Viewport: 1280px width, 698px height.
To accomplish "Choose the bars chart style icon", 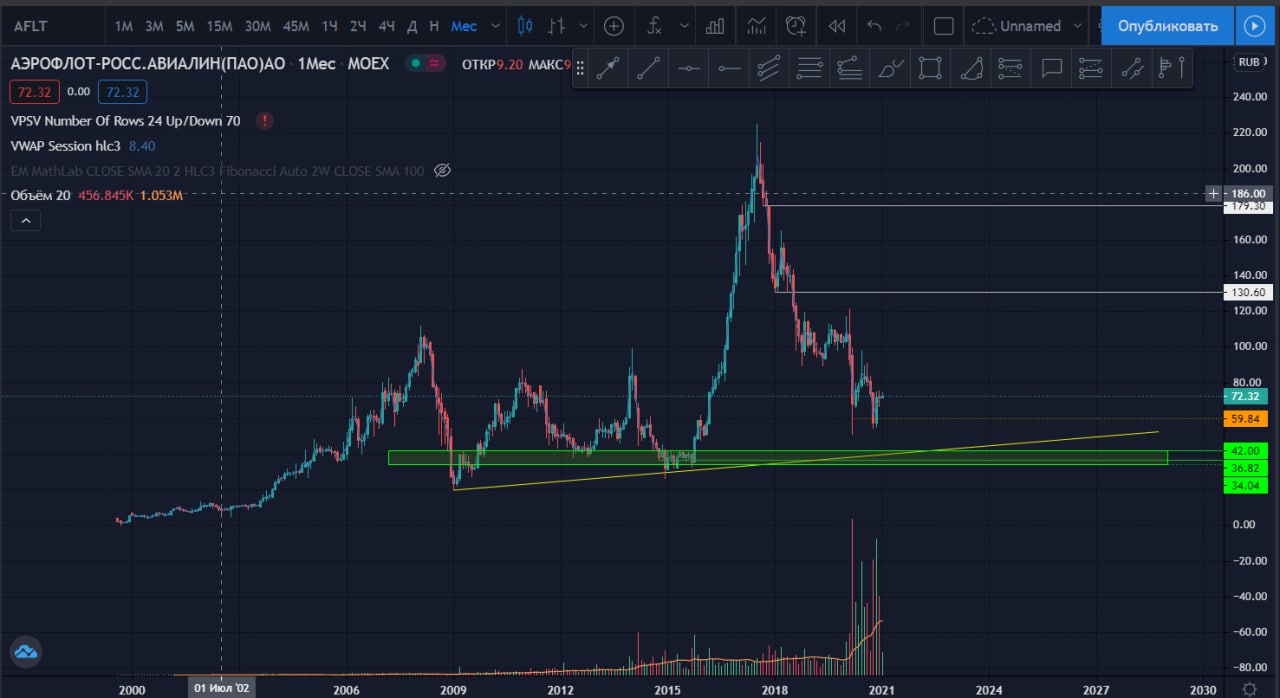I will point(558,26).
